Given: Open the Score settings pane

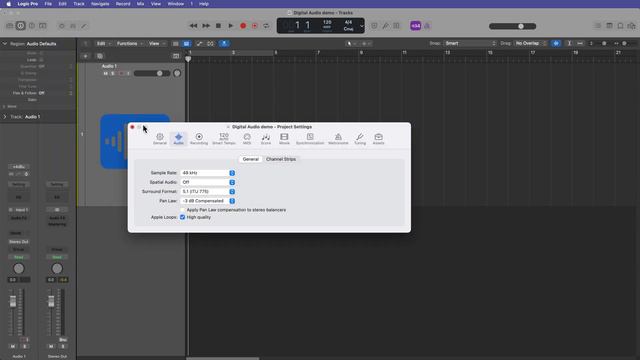Looking at the screenshot, I should coord(266,139).
